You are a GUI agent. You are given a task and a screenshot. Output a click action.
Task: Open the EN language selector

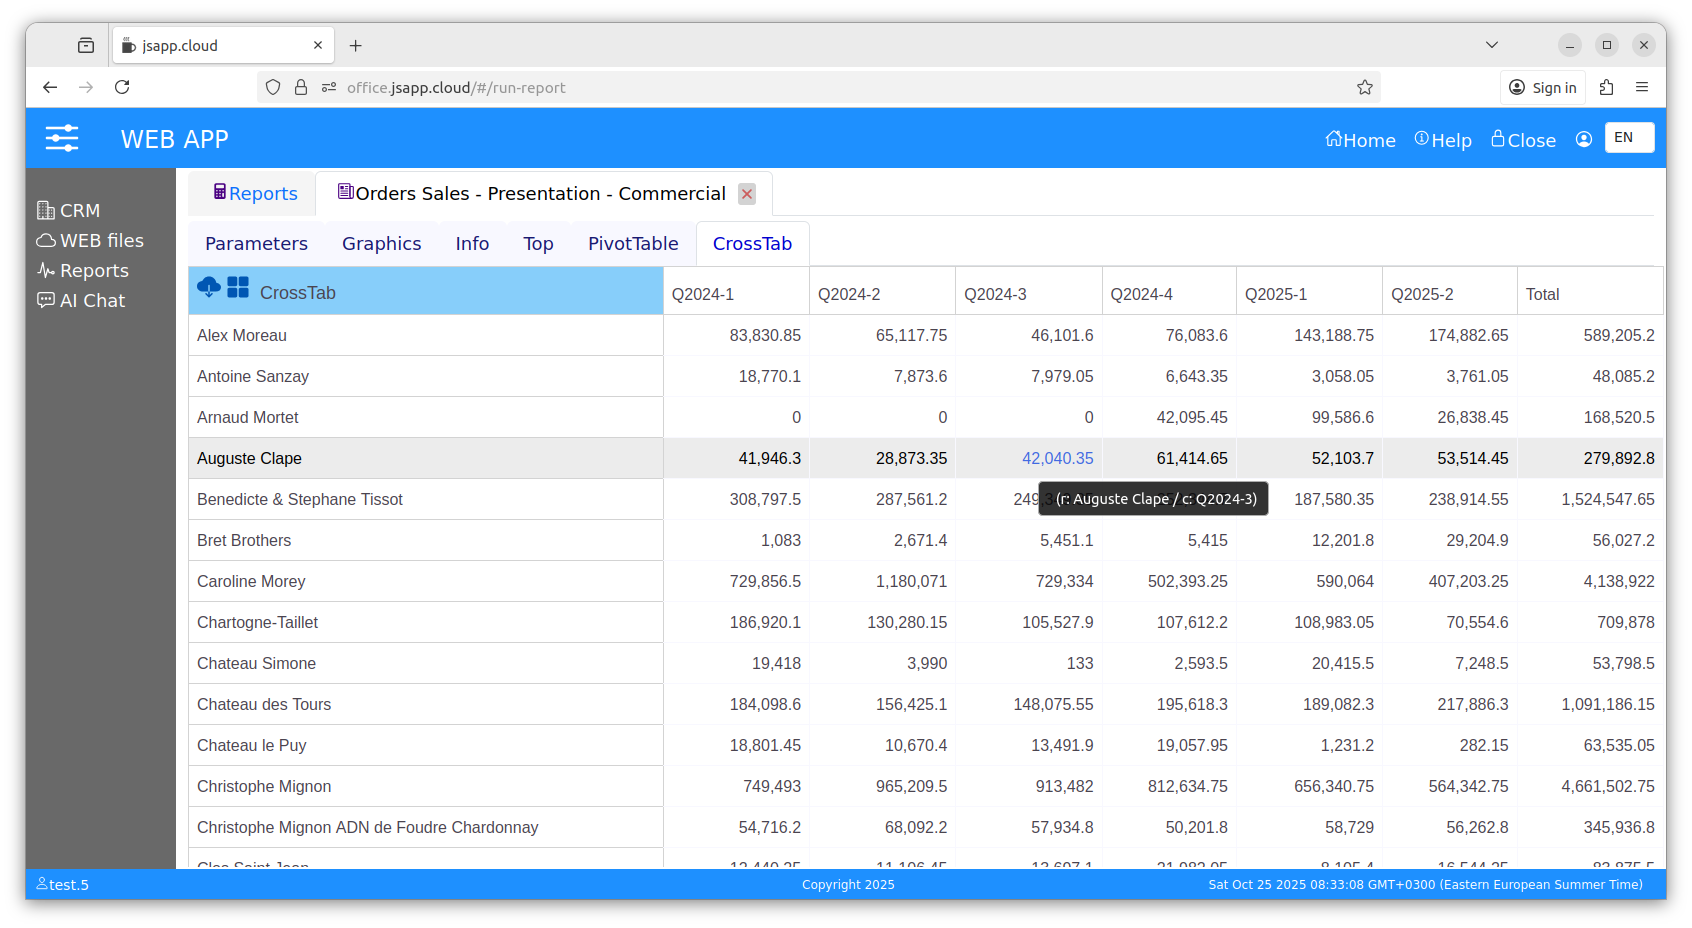click(x=1629, y=138)
